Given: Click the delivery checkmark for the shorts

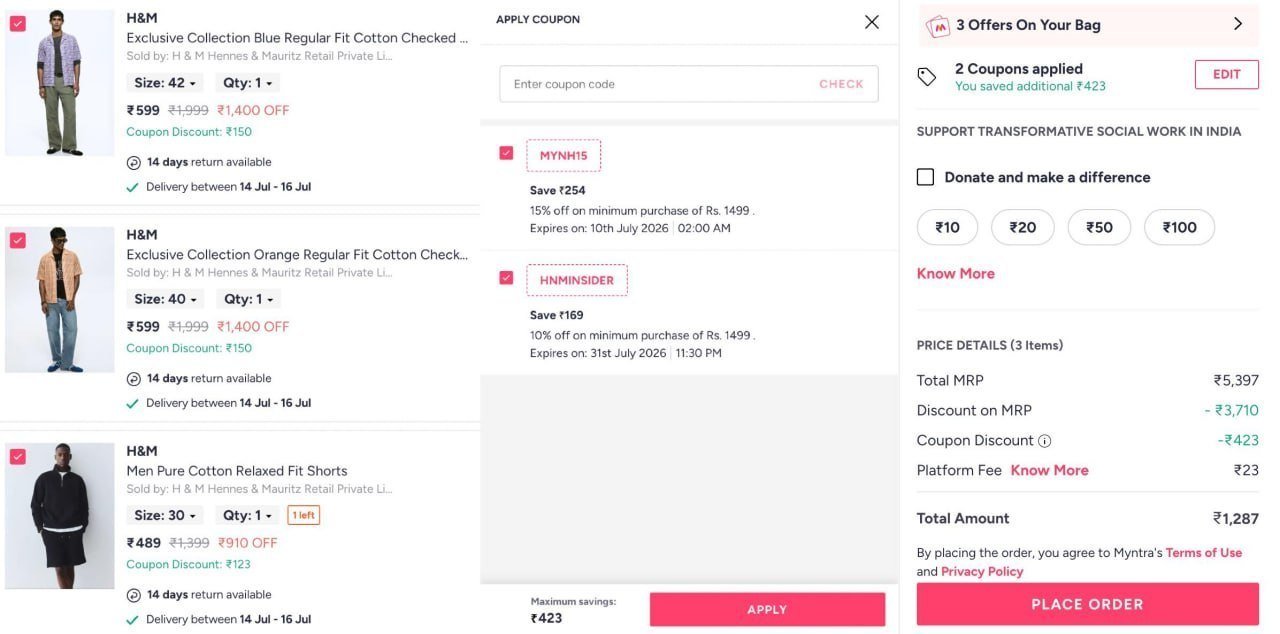Looking at the screenshot, I should pyautogui.click(x=132, y=619).
